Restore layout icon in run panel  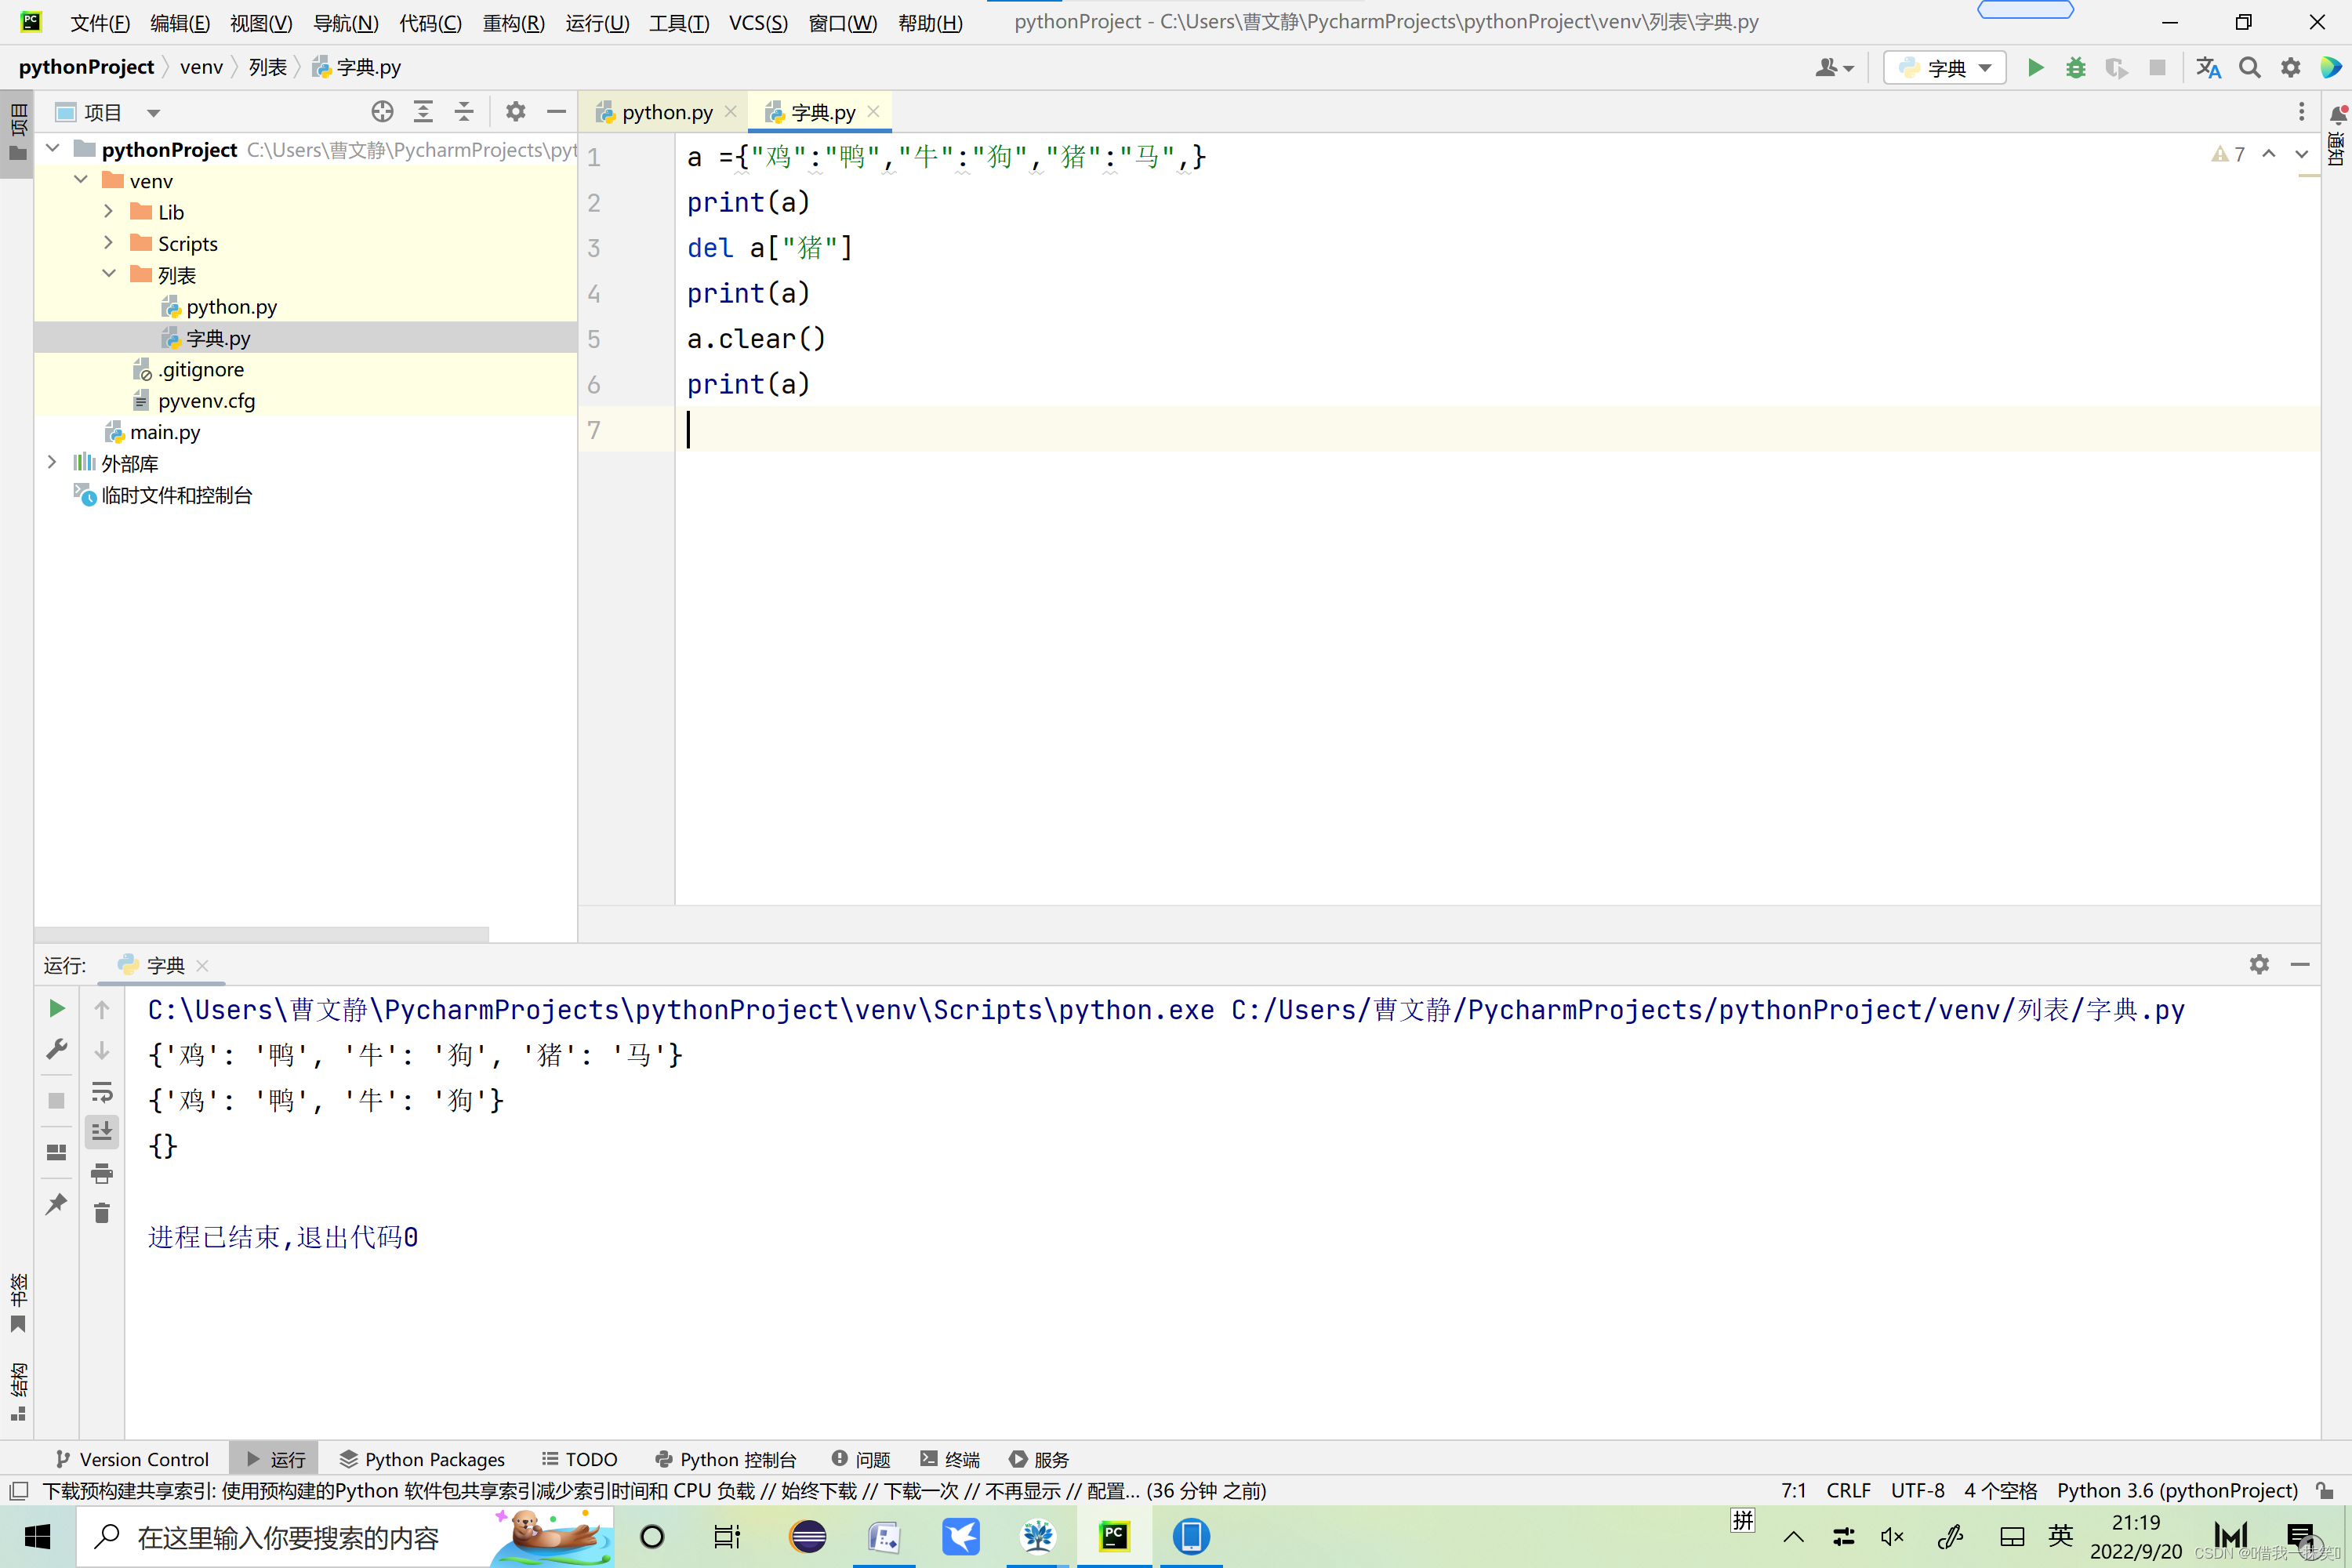pyautogui.click(x=57, y=1152)
